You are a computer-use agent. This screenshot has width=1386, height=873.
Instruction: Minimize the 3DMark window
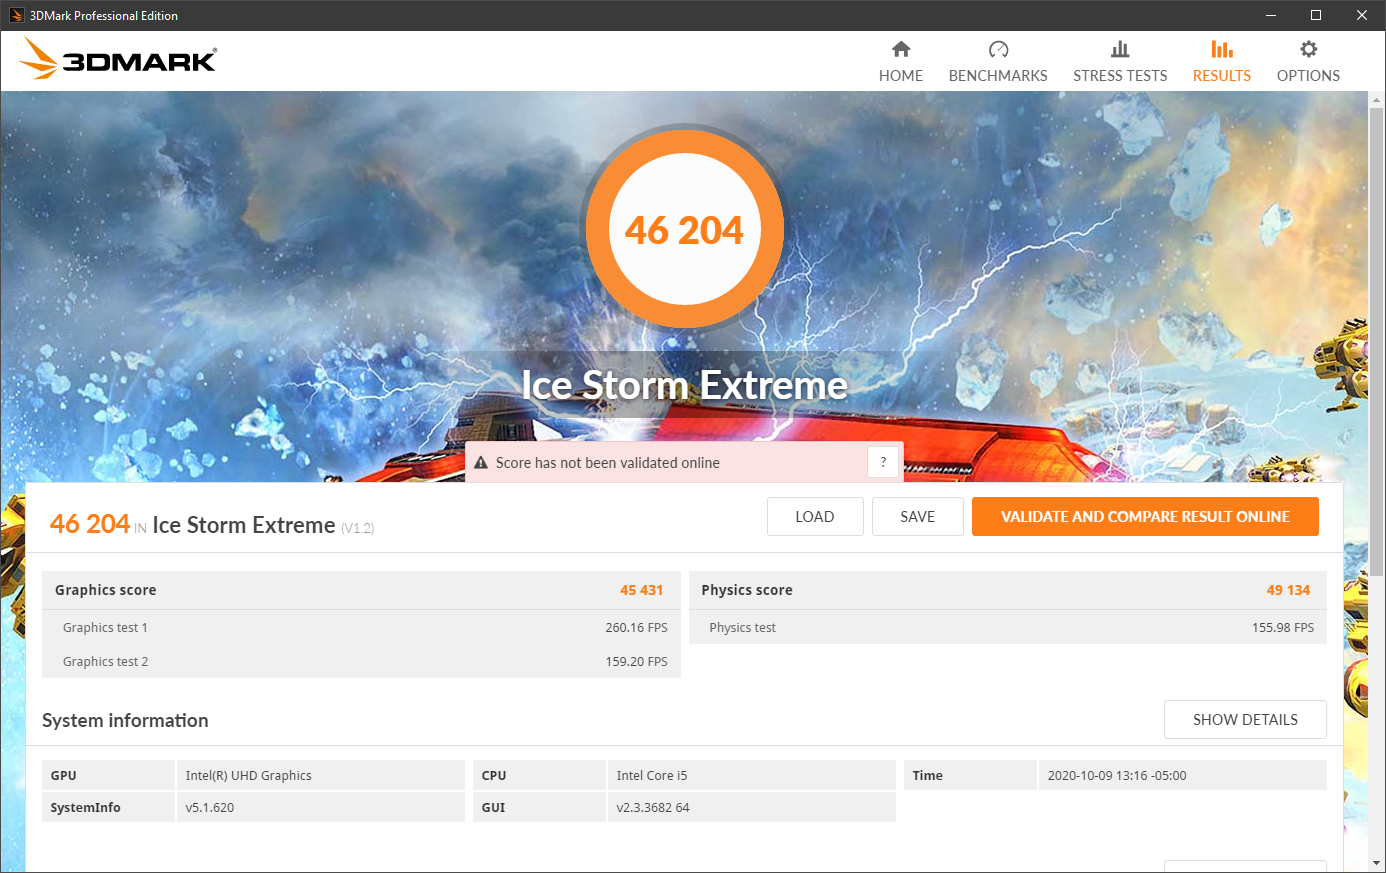pos(1271,15)
